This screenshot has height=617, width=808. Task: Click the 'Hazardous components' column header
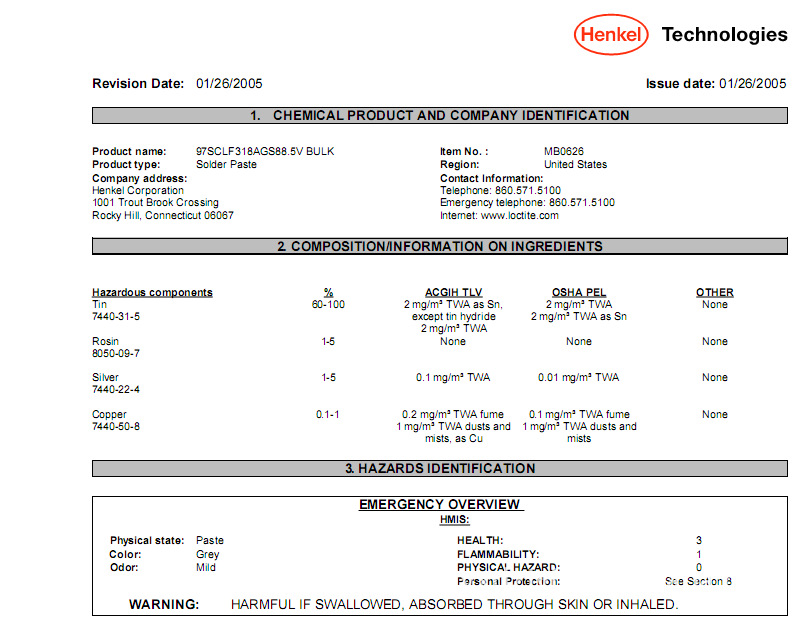click(x=152, y=292)
